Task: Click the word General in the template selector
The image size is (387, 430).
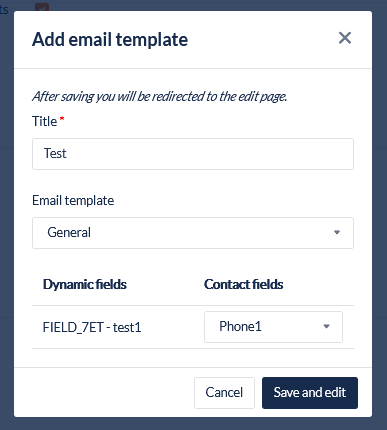Action: 69,232
